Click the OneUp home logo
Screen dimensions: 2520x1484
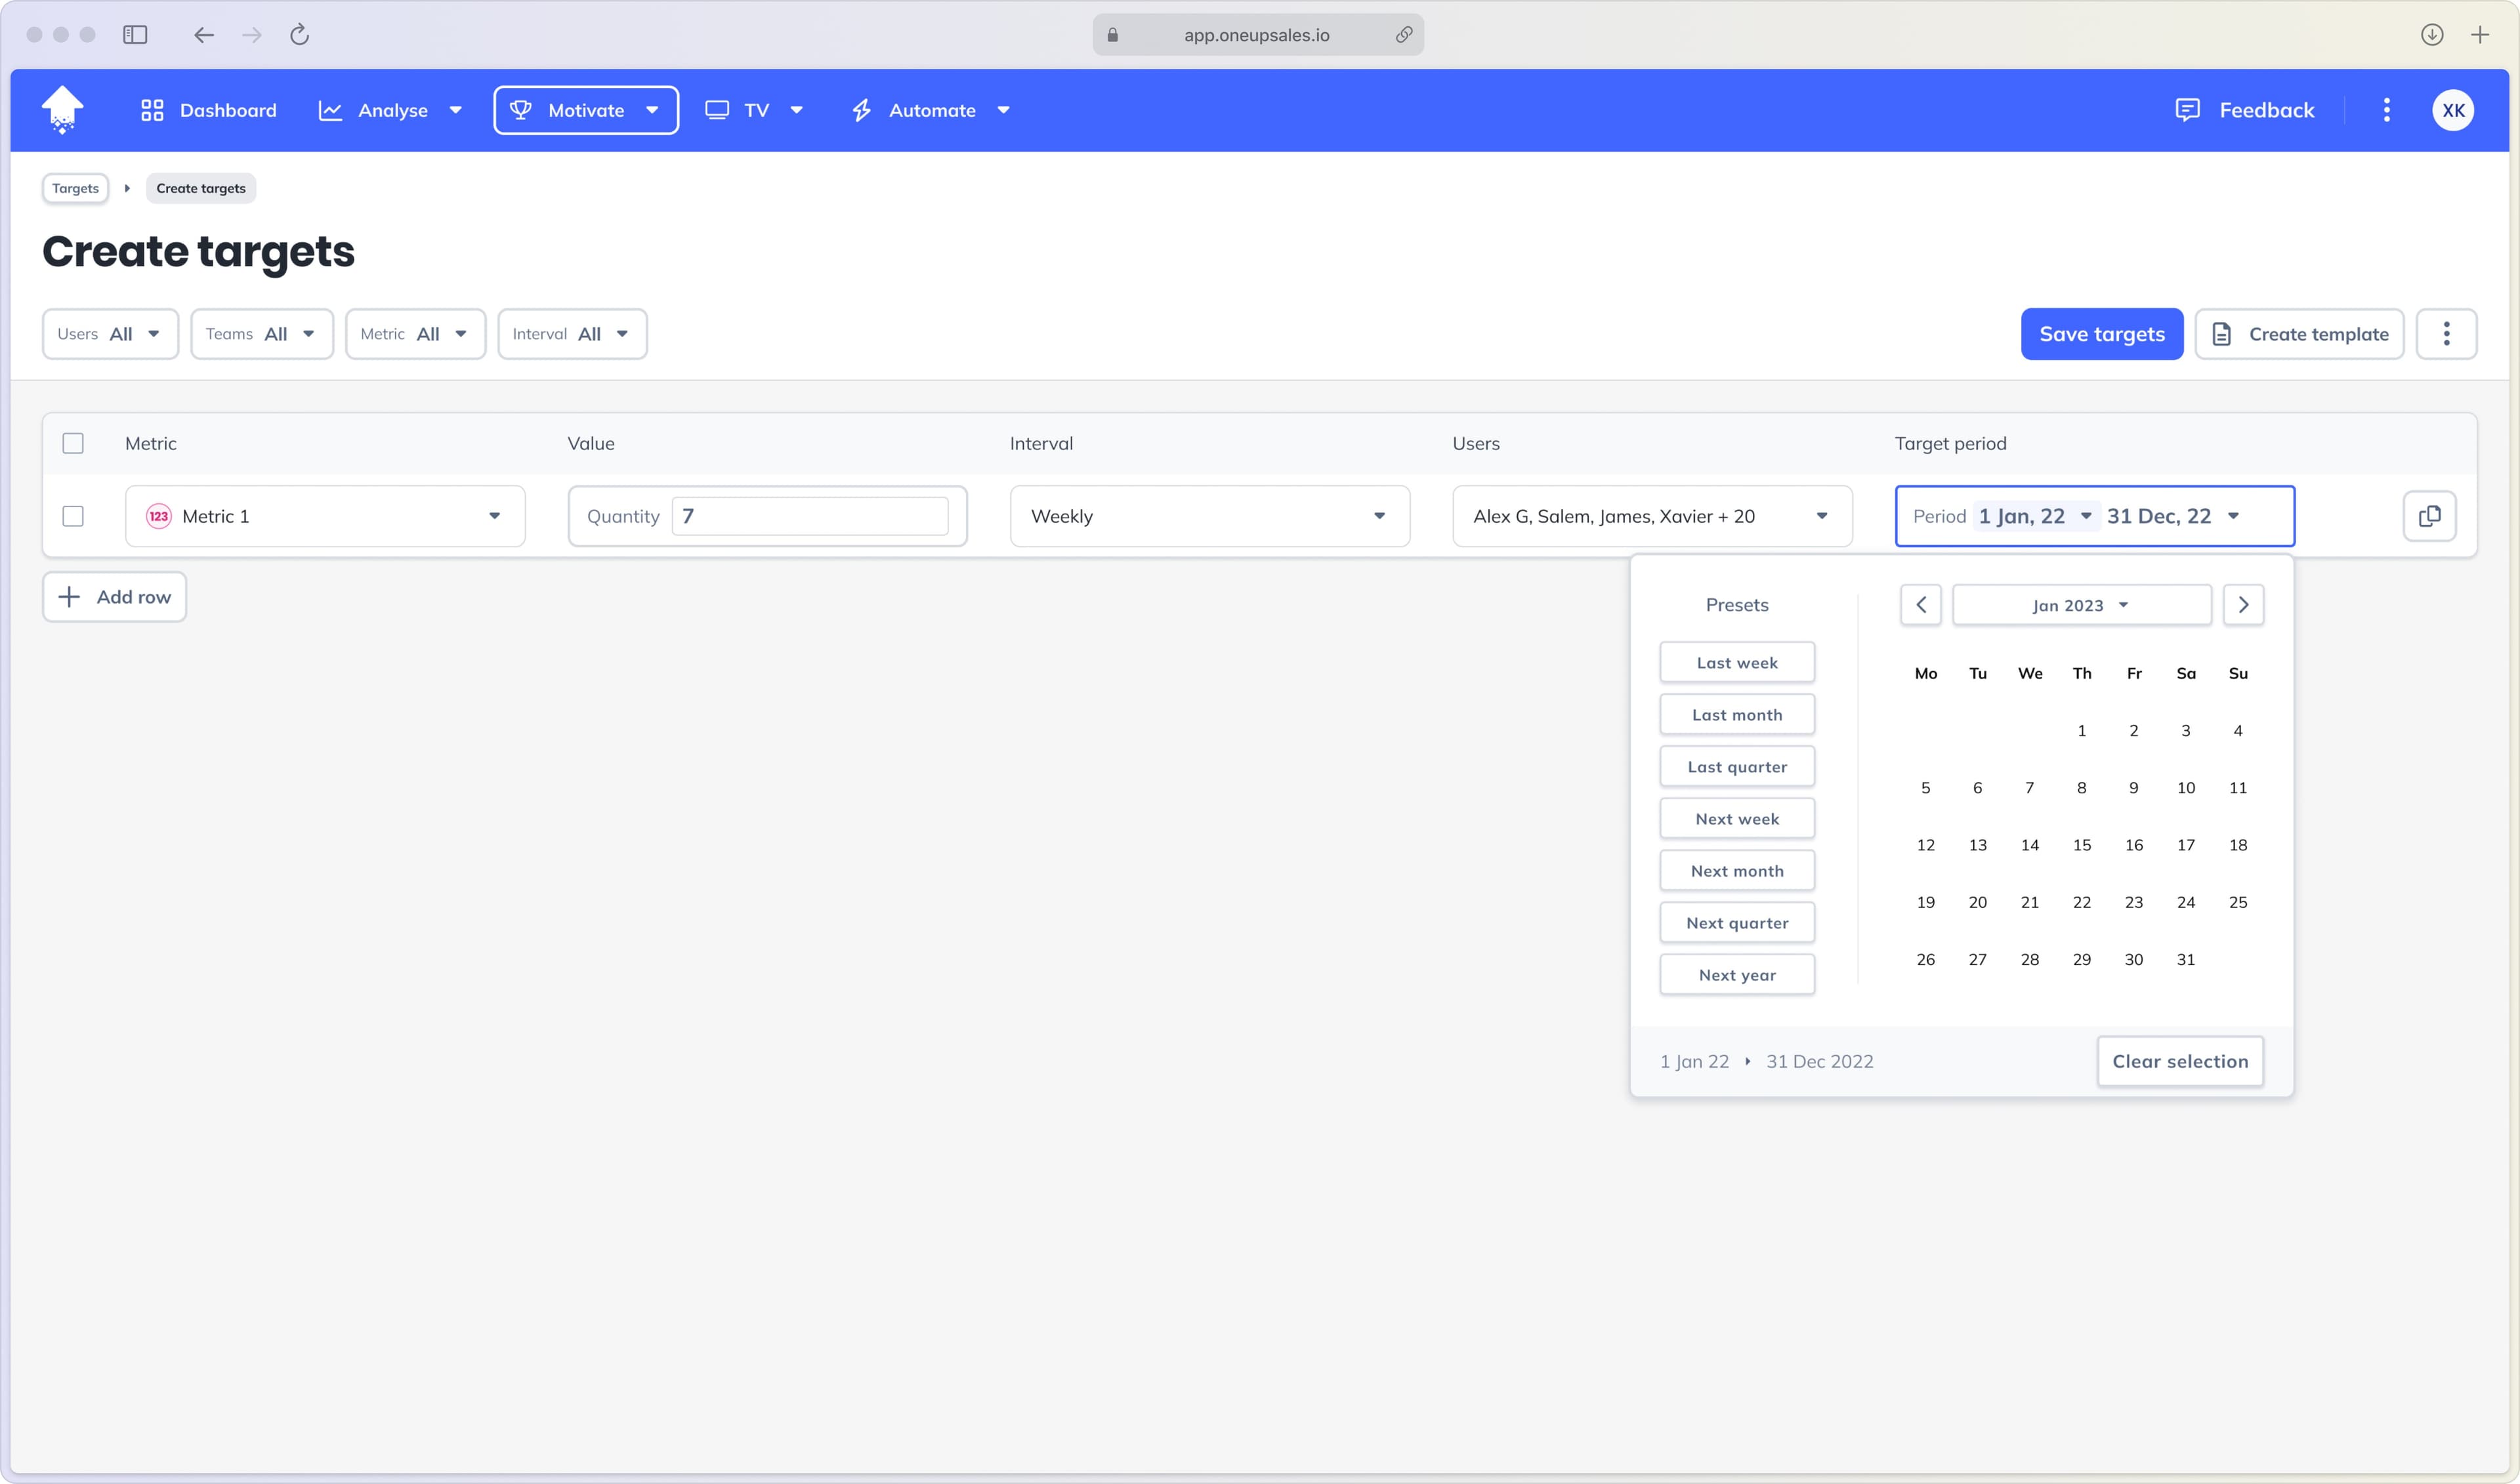point(62,110)
